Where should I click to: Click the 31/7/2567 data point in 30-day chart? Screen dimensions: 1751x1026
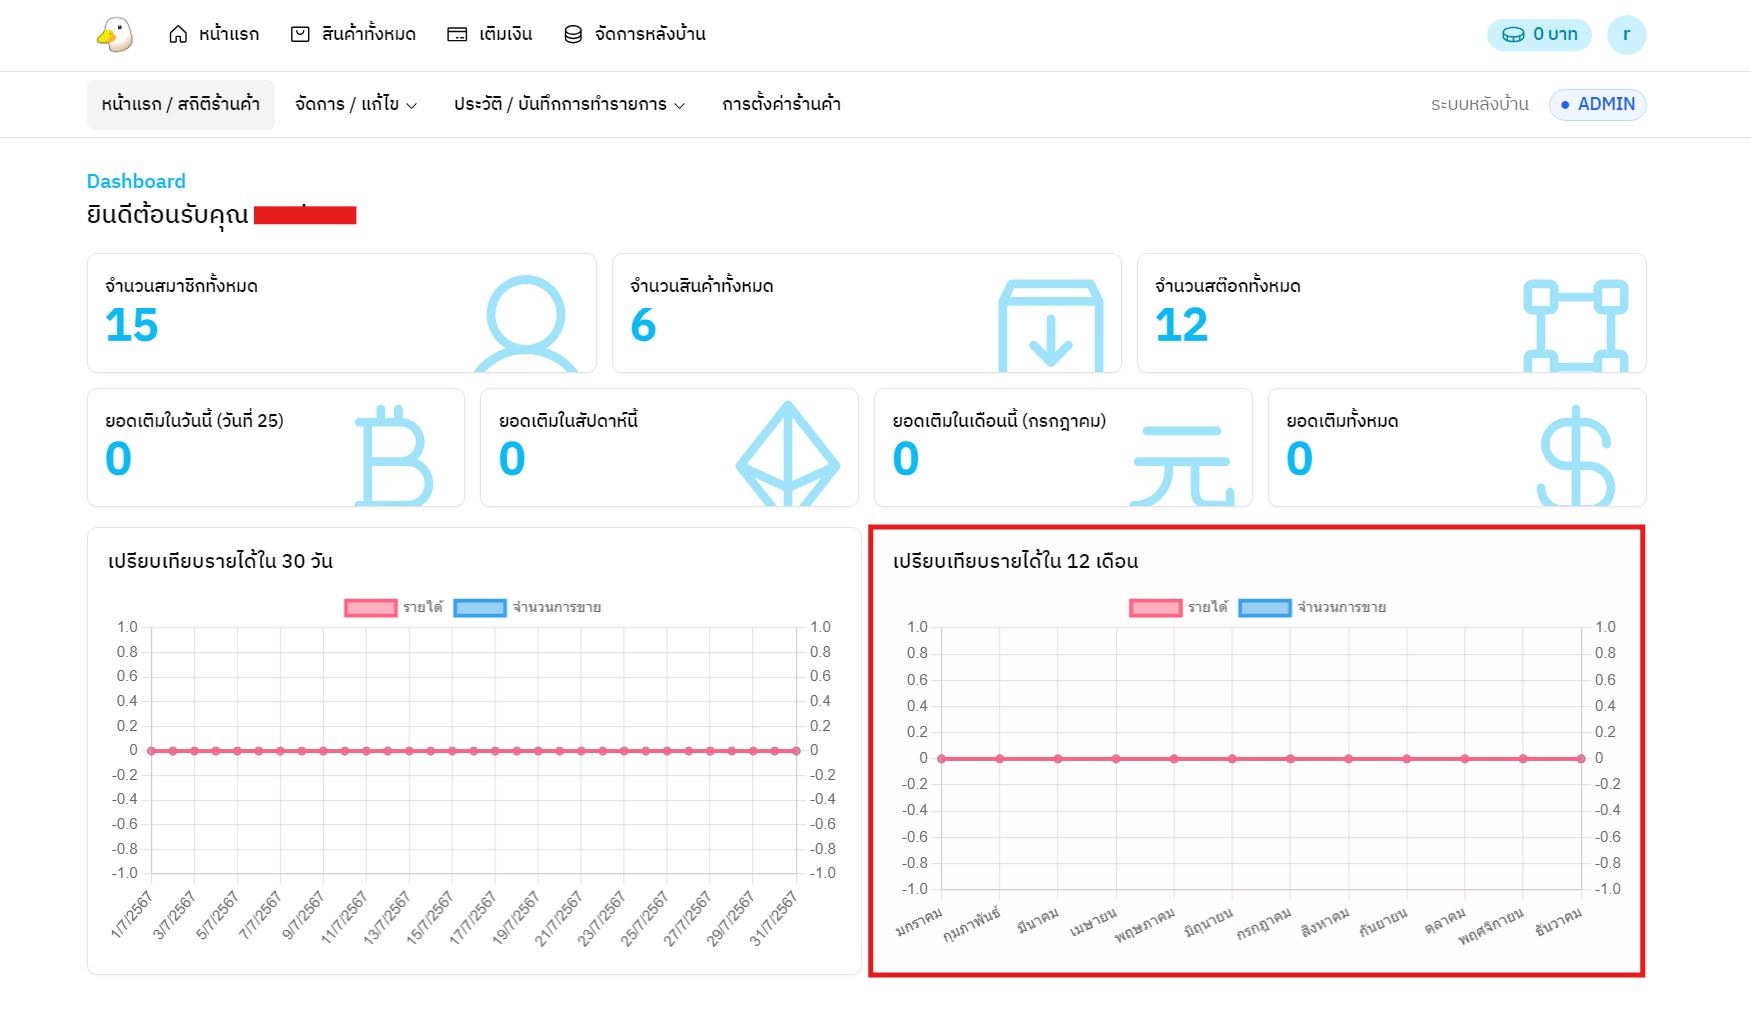pos(796,751)
